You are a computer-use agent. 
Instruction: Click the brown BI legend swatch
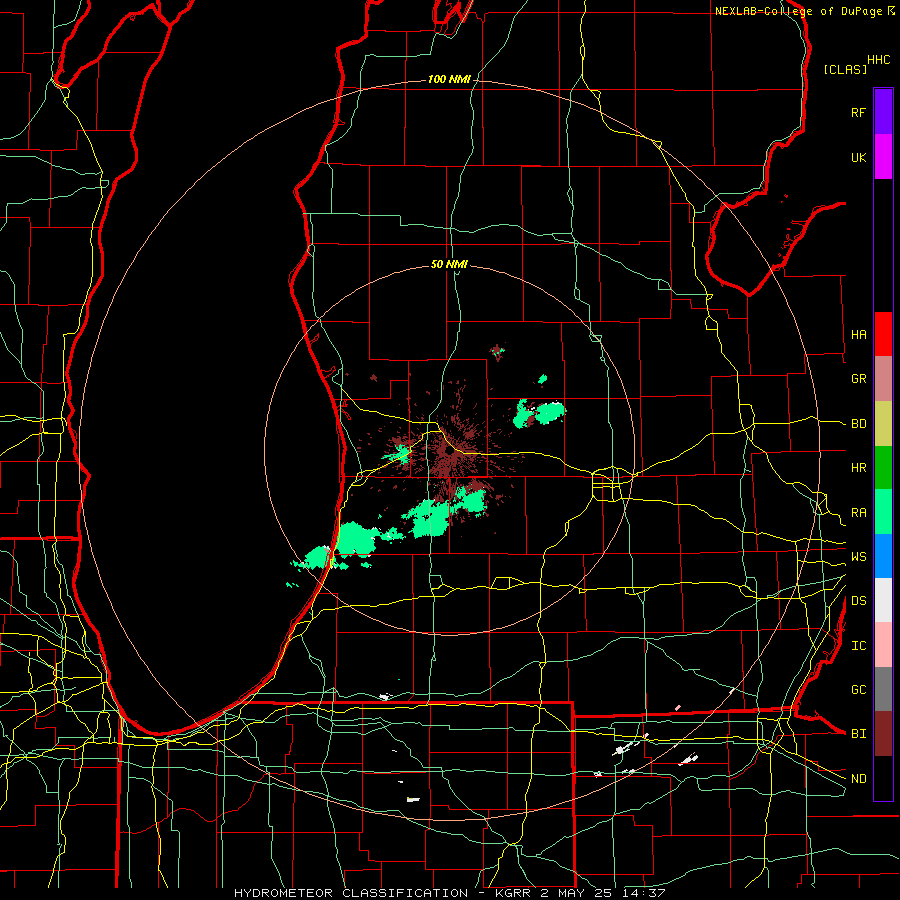tap(883, 734)
